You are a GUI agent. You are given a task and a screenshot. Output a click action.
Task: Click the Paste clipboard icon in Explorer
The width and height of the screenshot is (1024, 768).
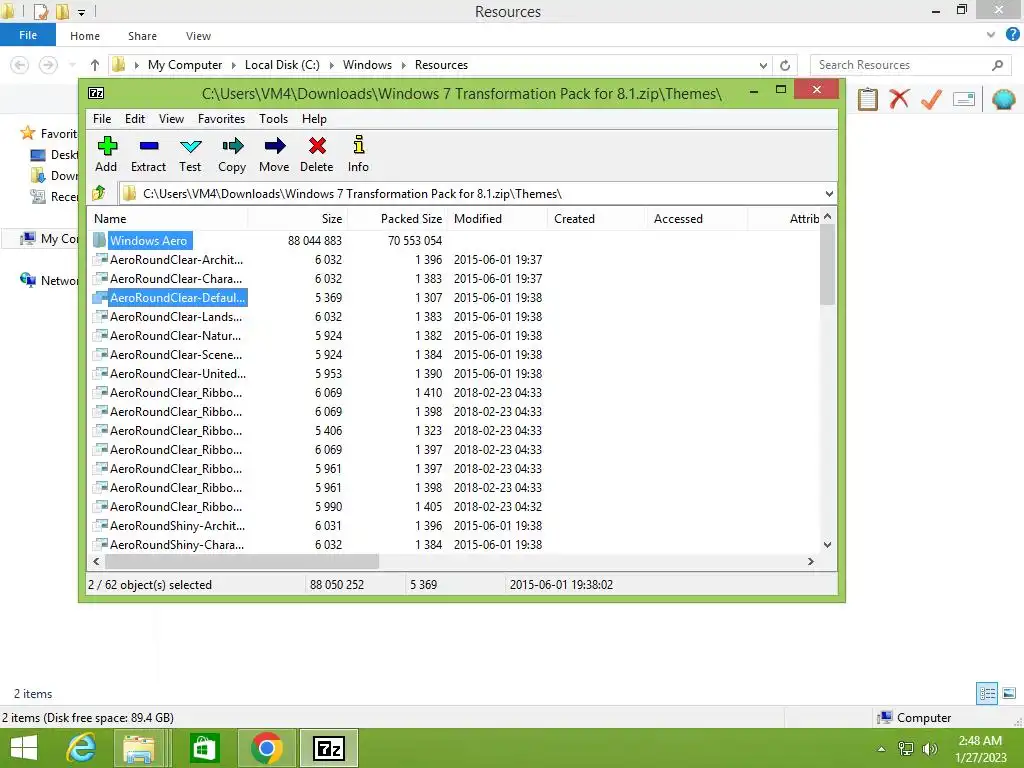pyautogui.click(x=867, y=99)
